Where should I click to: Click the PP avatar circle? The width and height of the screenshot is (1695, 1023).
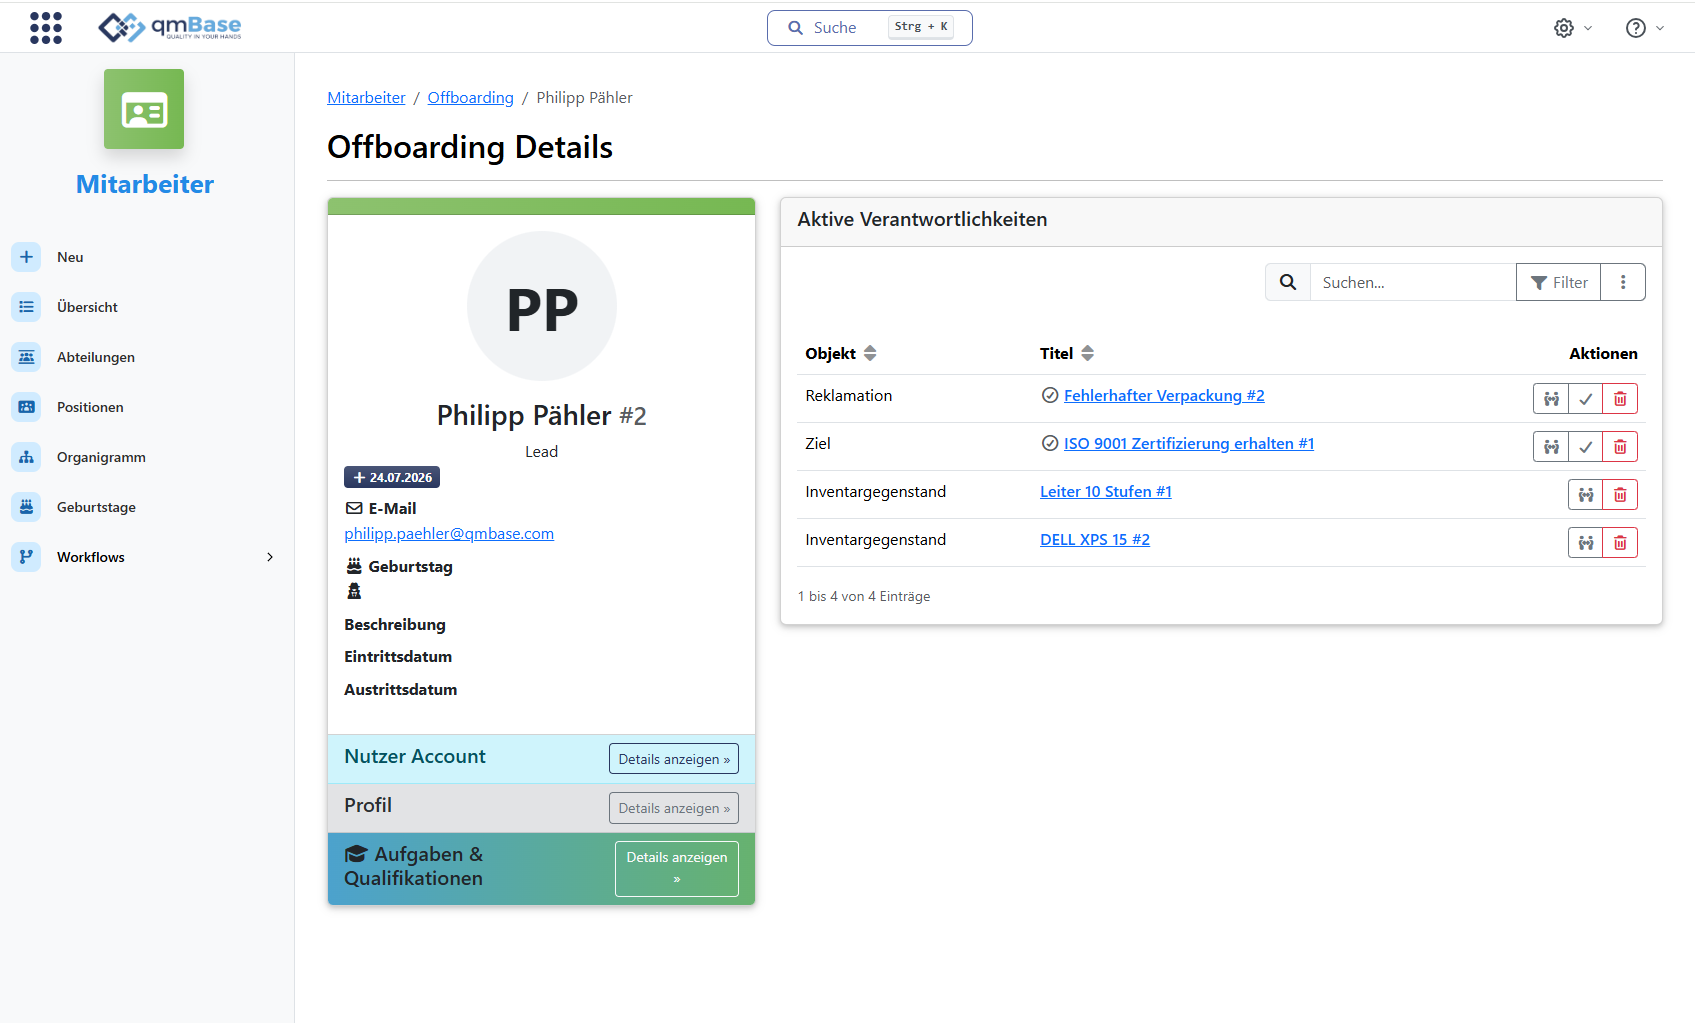[x=542, y=306]
